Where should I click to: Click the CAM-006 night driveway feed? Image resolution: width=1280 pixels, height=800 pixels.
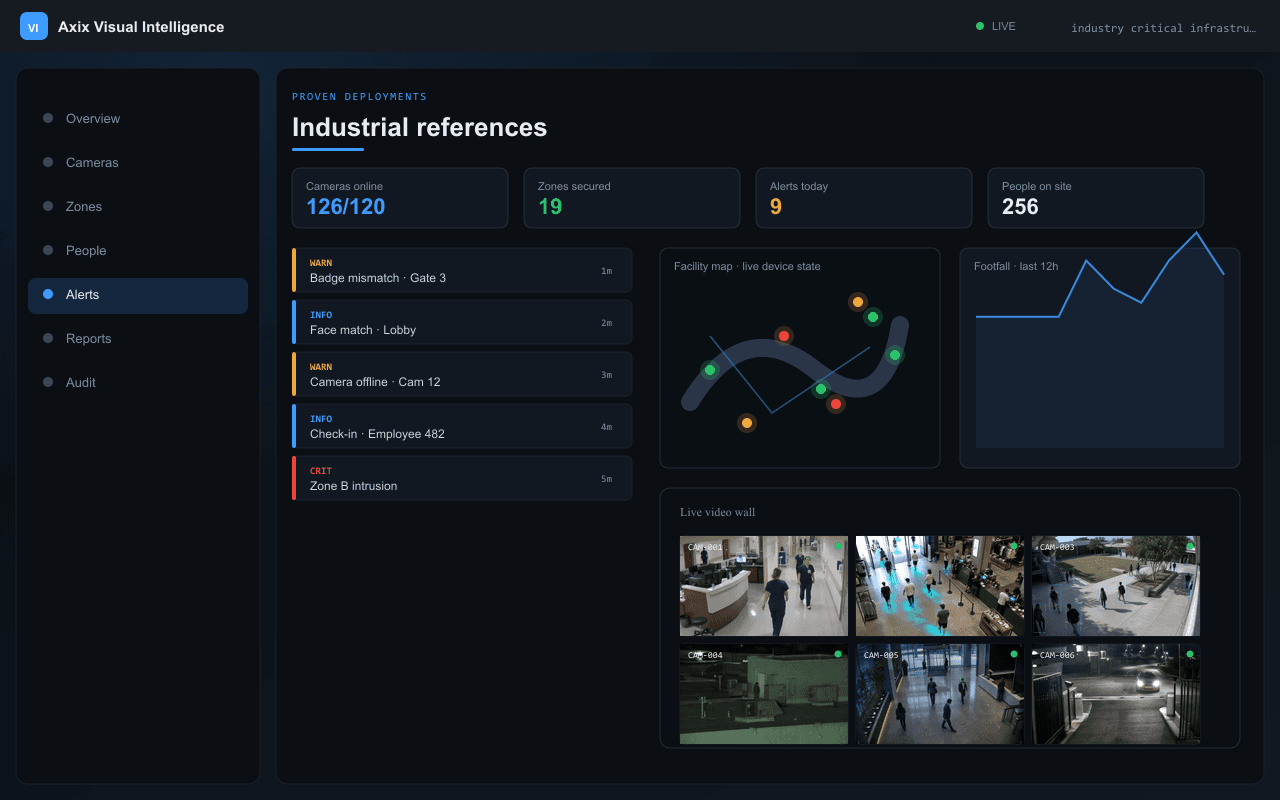1116,694
